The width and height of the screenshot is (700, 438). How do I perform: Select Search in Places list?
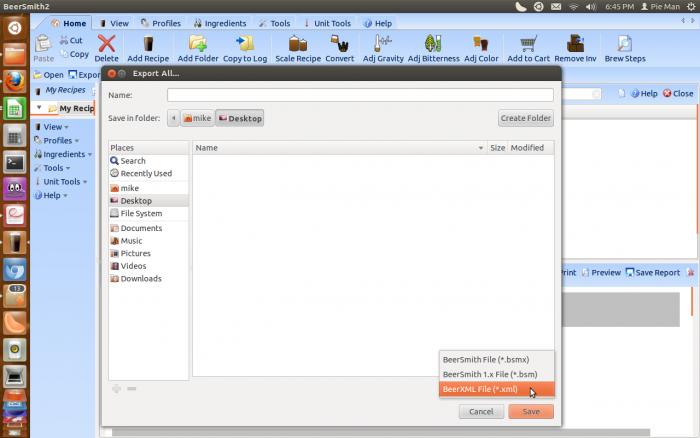[148, 161]
